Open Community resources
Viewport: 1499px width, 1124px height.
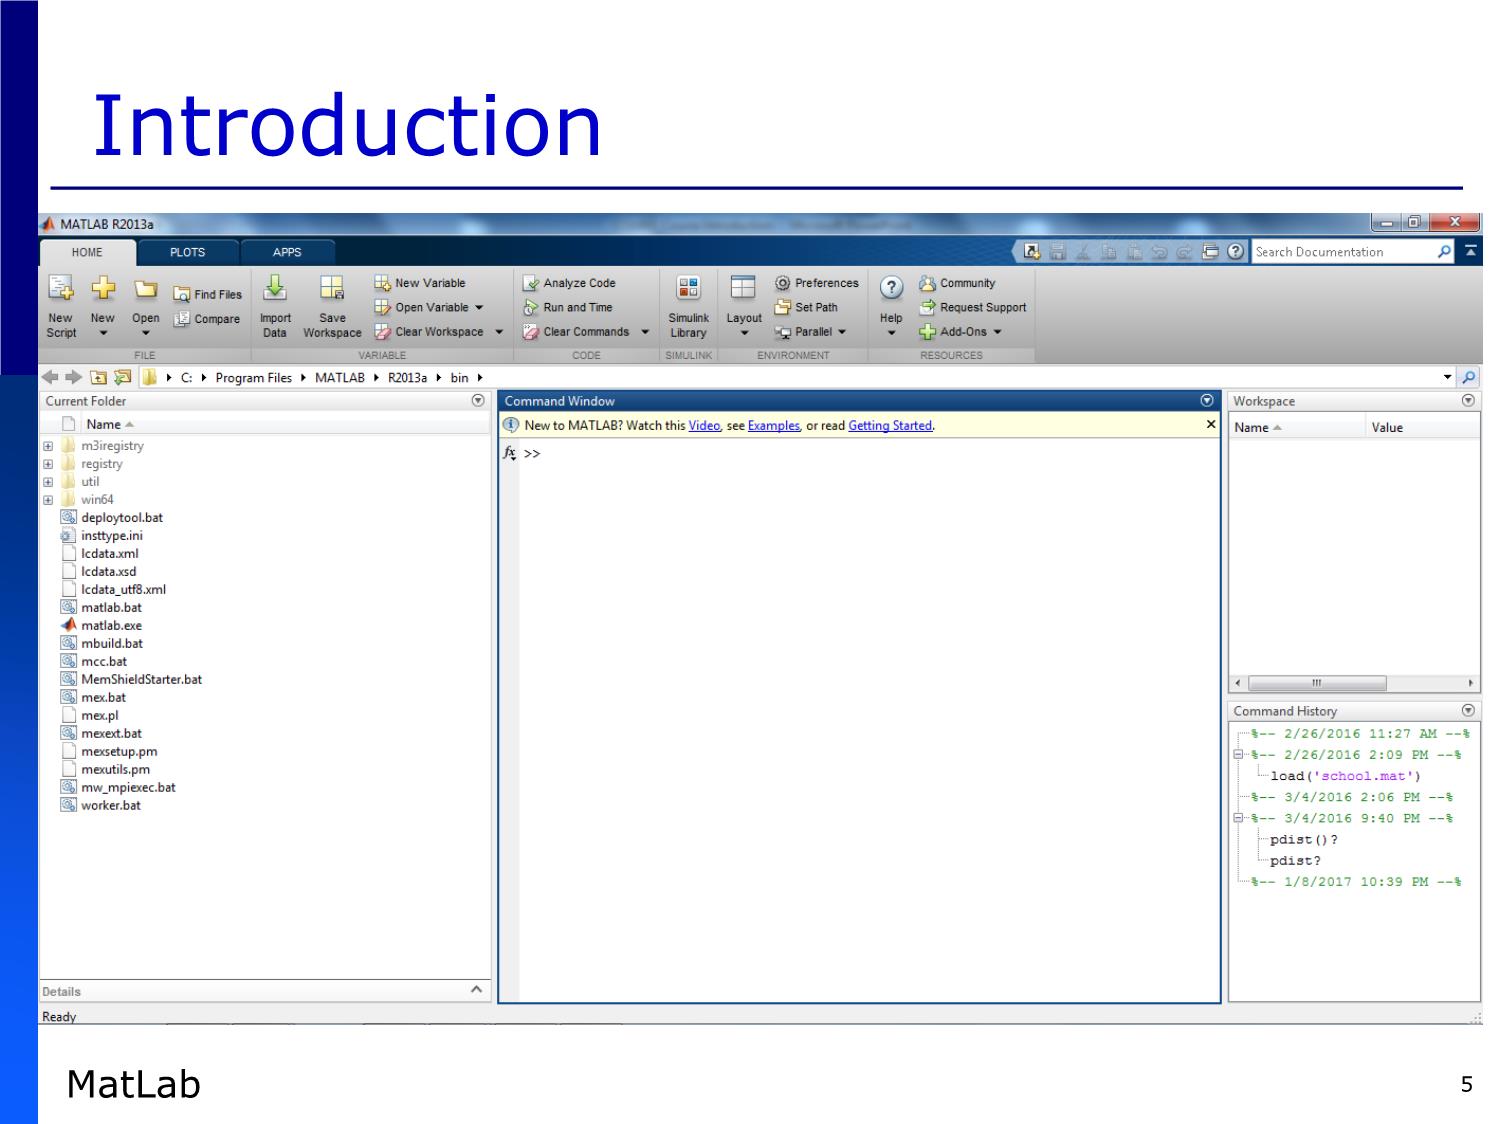[x=957, y=283]
